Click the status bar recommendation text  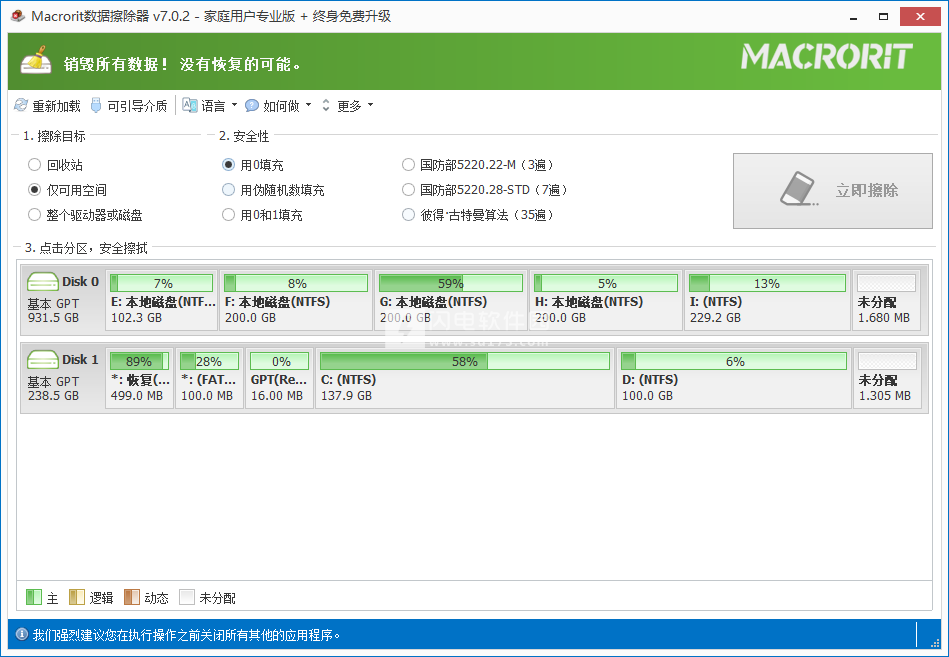tap(186, 635)
